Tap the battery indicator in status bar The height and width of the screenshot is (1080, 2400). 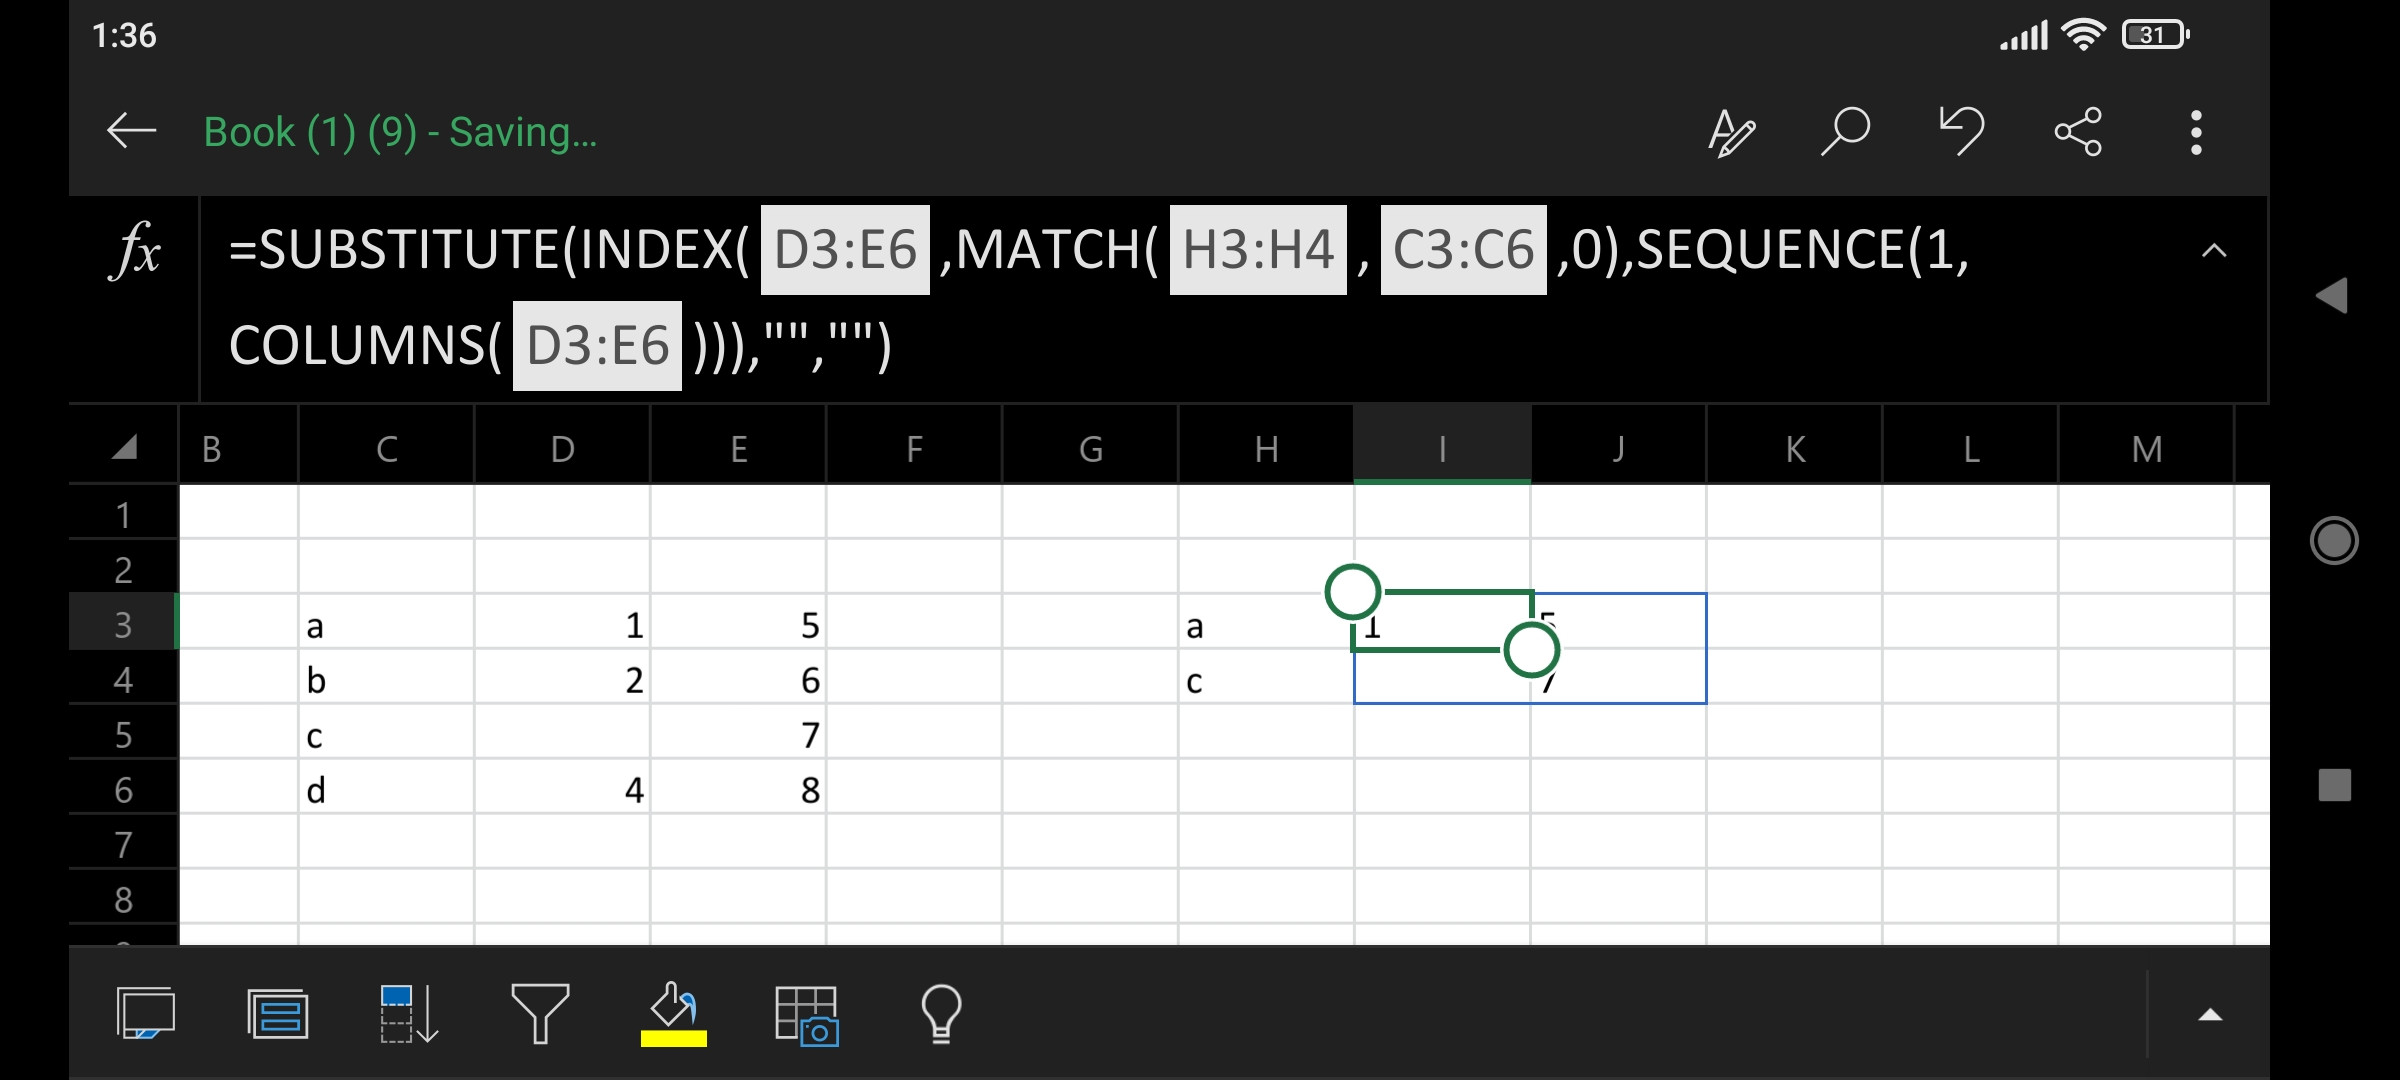(x=2155, y=35)
